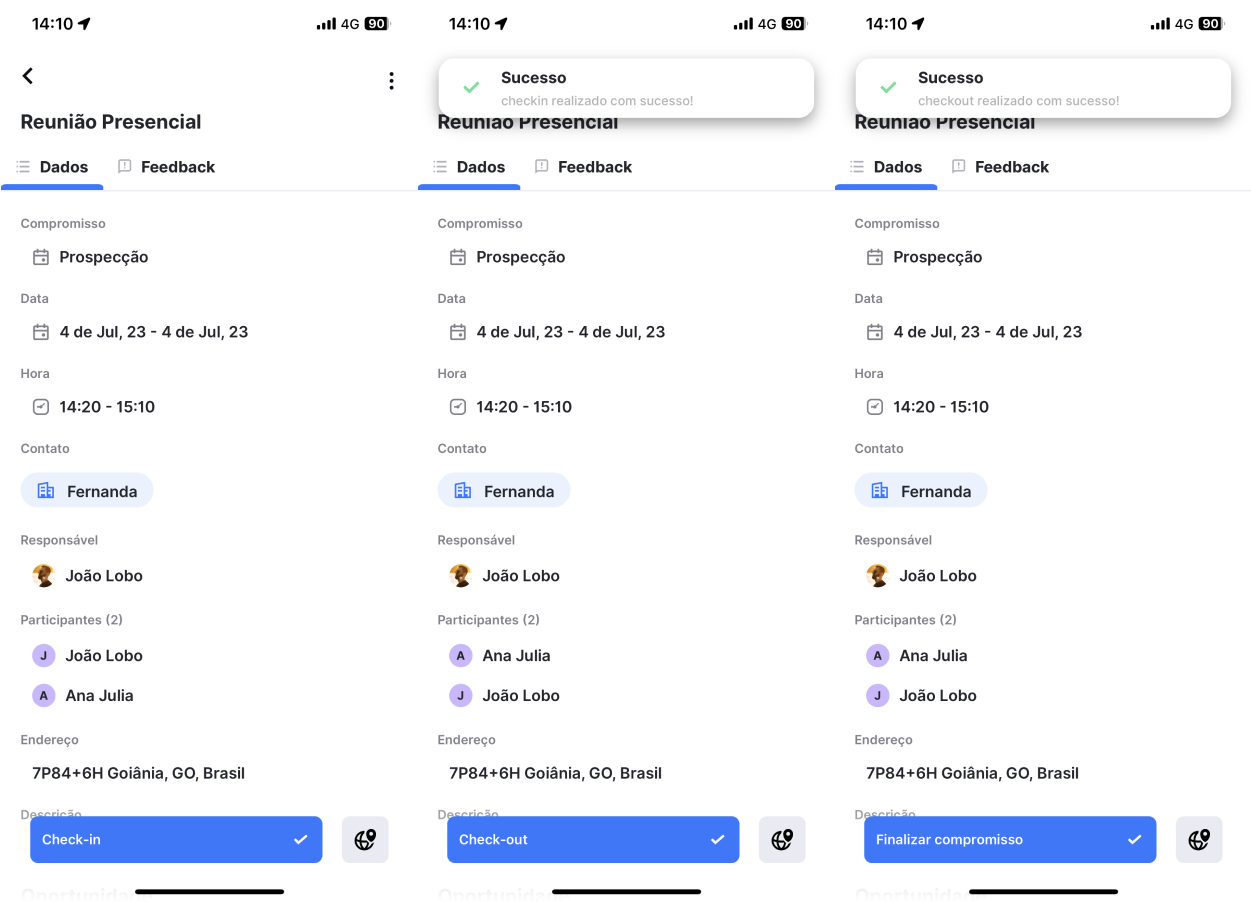The image size is (1251, 902).
Task: Tap the green checkmark in checkin success toast
Action: coord(471,88)
